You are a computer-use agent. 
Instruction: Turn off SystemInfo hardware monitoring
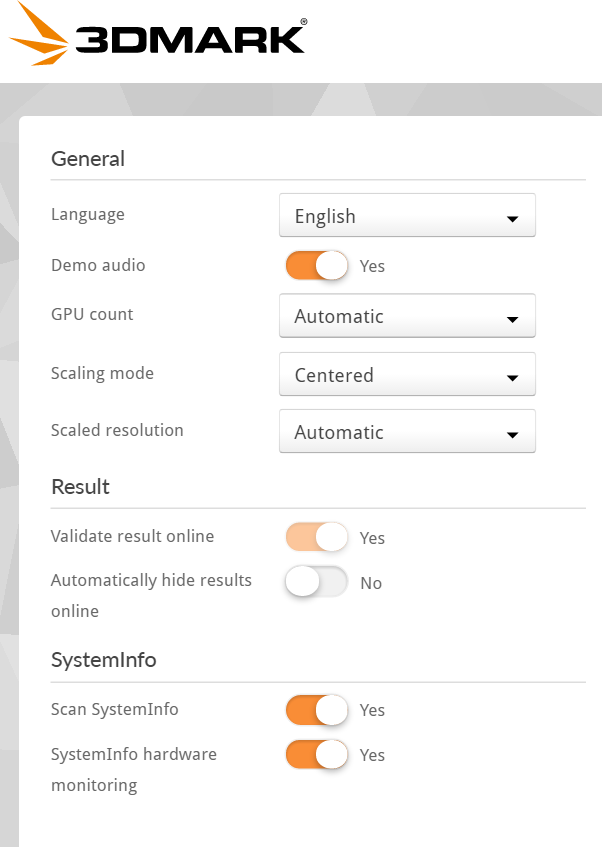click(317, 754)
